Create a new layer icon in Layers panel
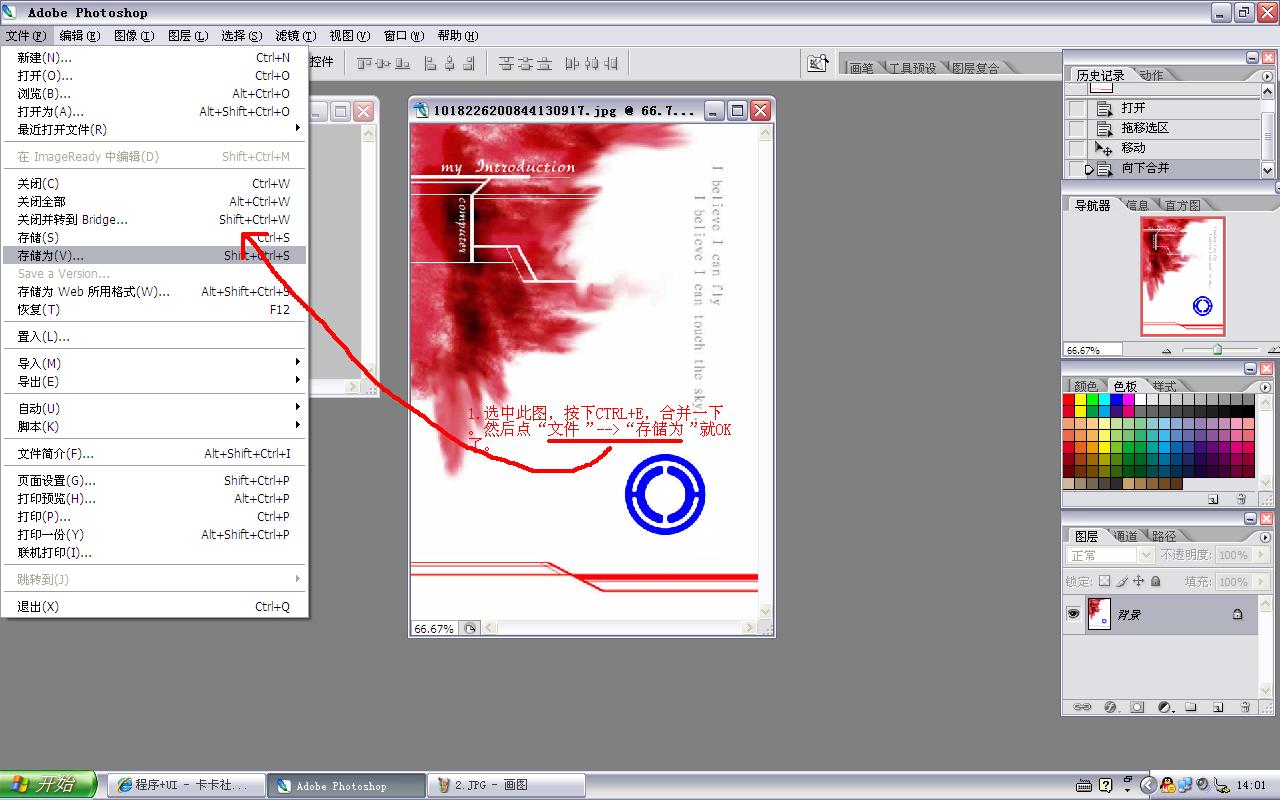The height and width of the screenshot is (800, 1280). coord(1218,706)
